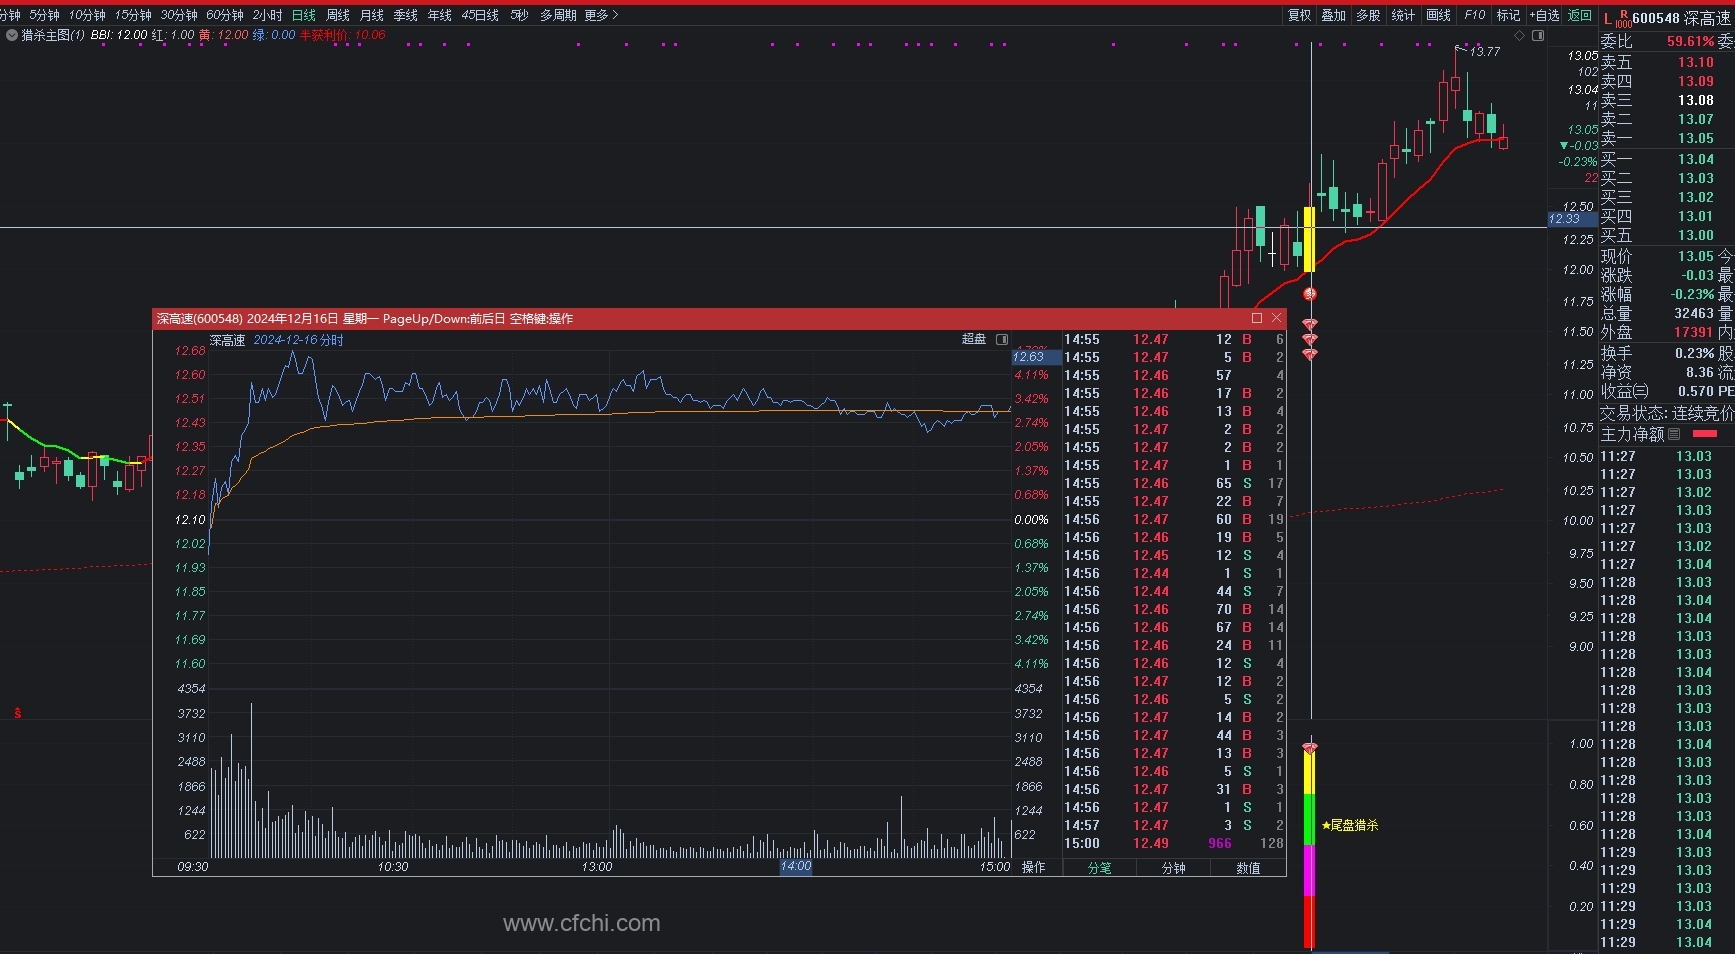Viewport: 1735px width, 954px height.
Task: Switch to the 30分钟 period tab
Action: [179, 15]
